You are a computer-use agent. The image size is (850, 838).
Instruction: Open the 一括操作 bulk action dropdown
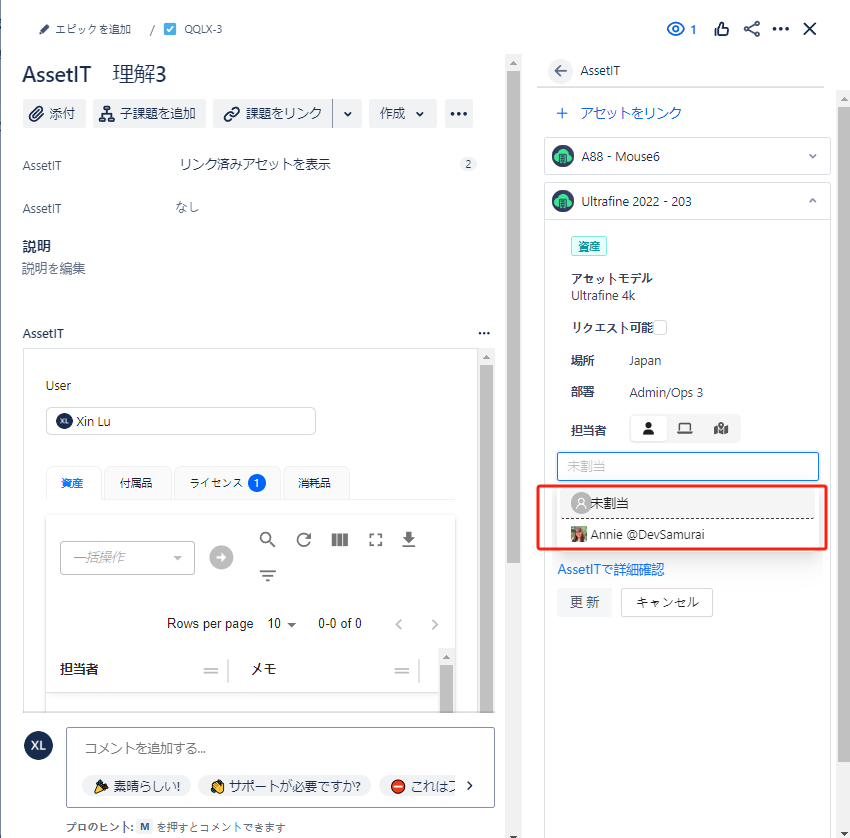[127, 558]
